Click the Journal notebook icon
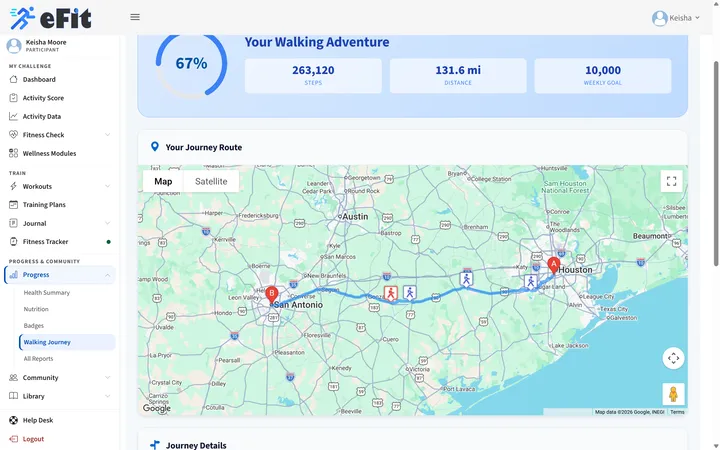This screenshot has width=720, height=450. pos(13,223)
